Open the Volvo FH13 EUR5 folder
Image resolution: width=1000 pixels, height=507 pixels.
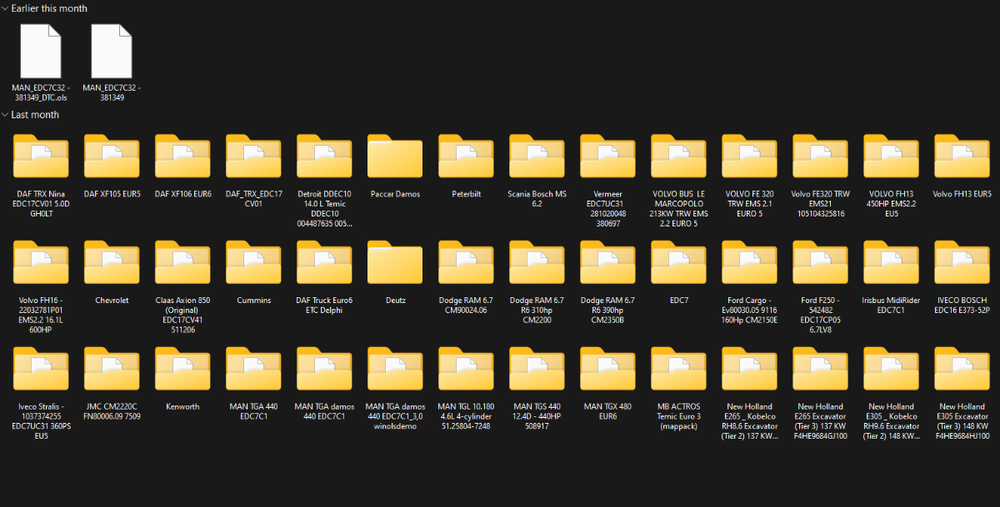coord(962,156)
